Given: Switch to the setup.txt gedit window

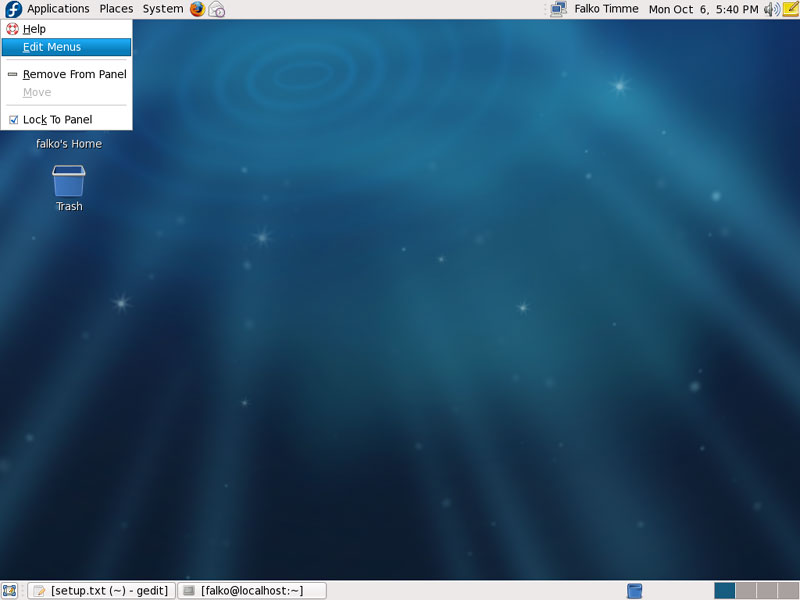Looking at the screenshot, I should (x=101, y=591).
